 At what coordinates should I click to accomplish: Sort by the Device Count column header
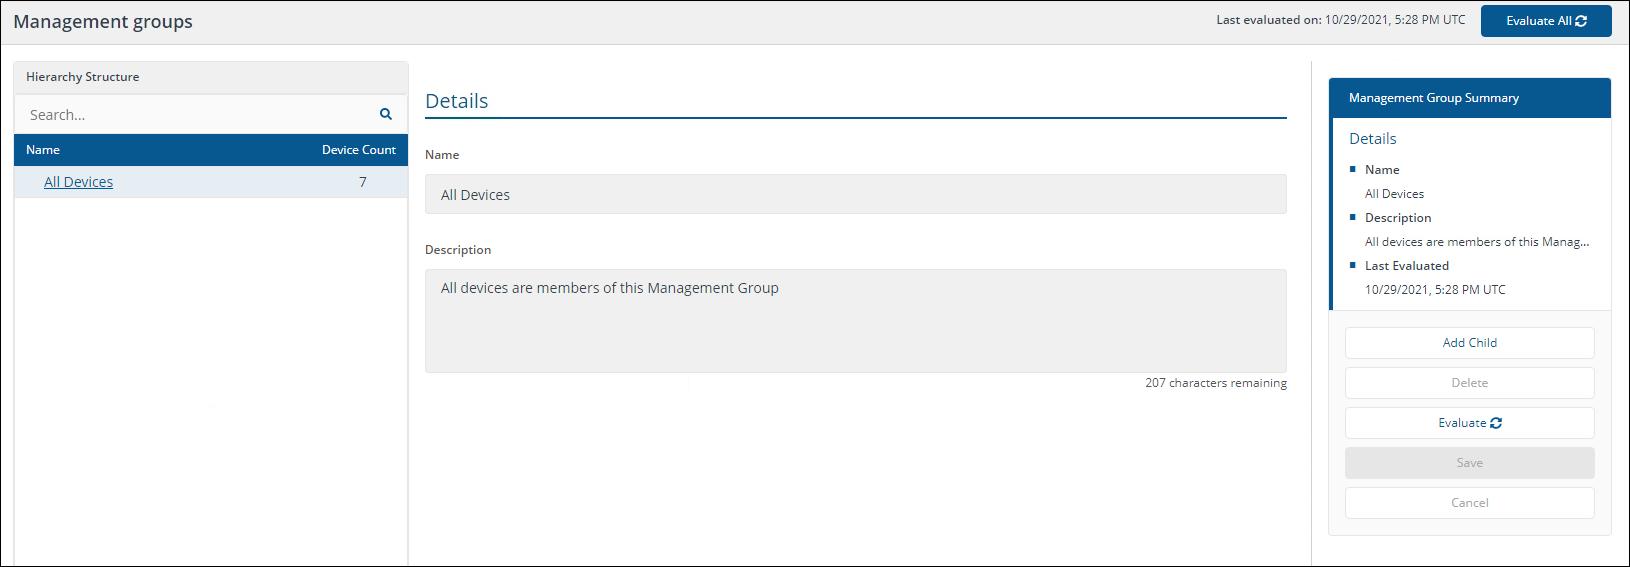coord(358,150)
